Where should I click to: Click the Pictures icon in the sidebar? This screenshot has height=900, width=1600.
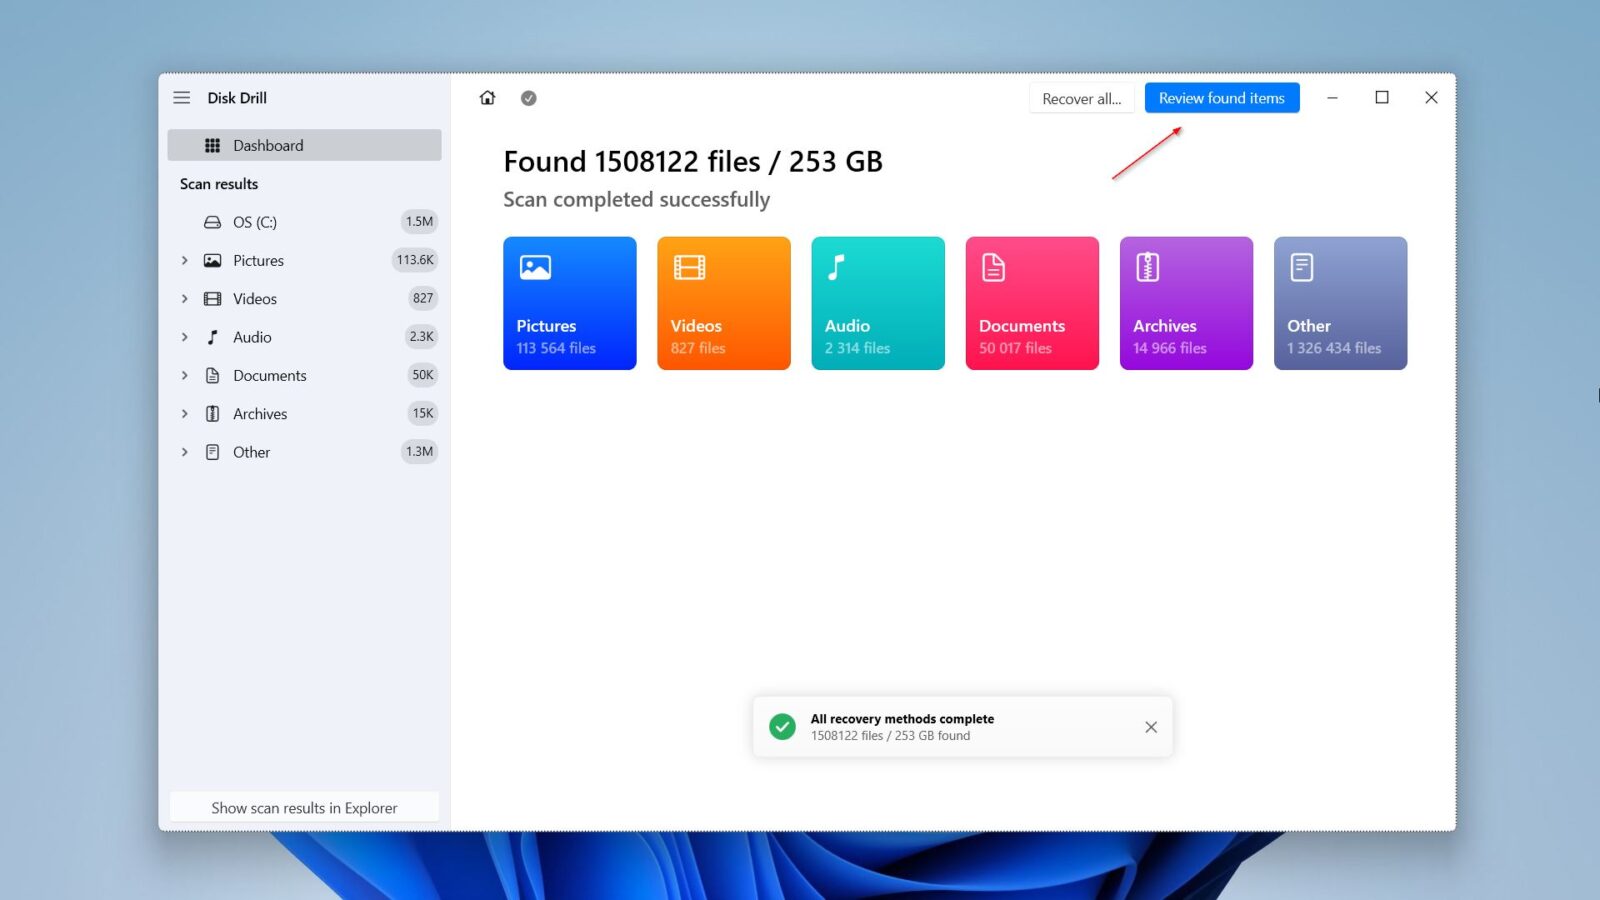pyautogui.click(x=212, y=260)
